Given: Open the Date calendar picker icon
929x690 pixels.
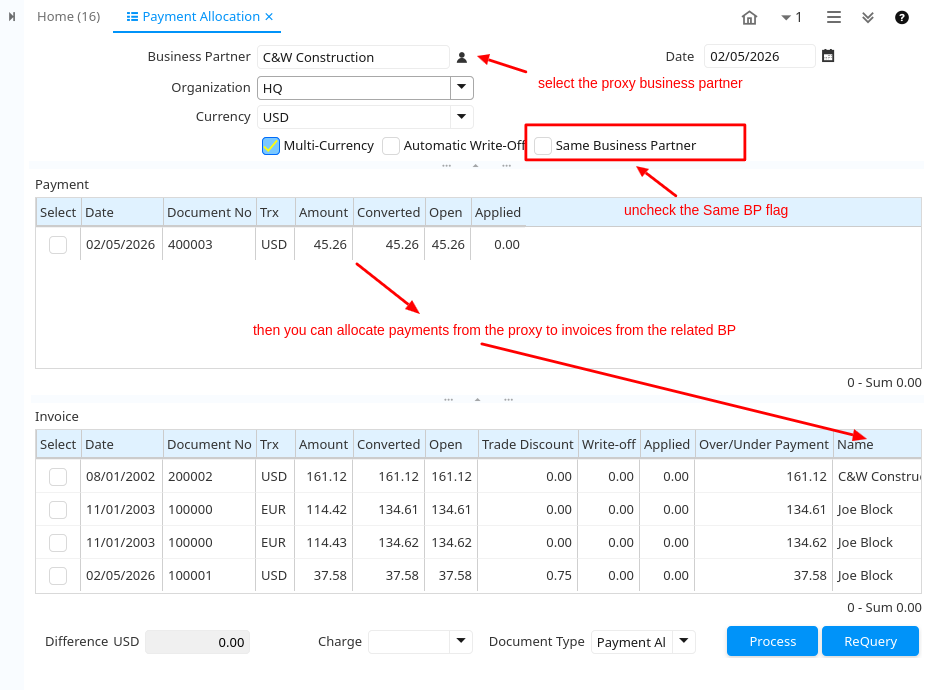Looking at the screenshot, I should 828,57.
